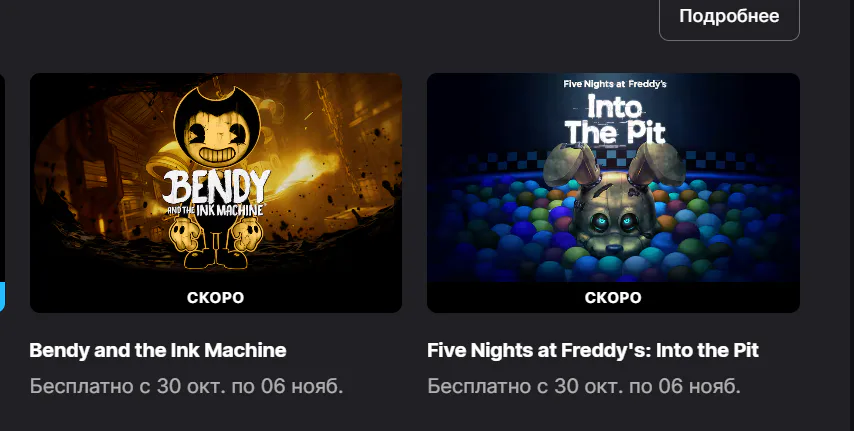The image size is (854, 431).
Task: Click the Подробнее button
Action: point(729,16)
